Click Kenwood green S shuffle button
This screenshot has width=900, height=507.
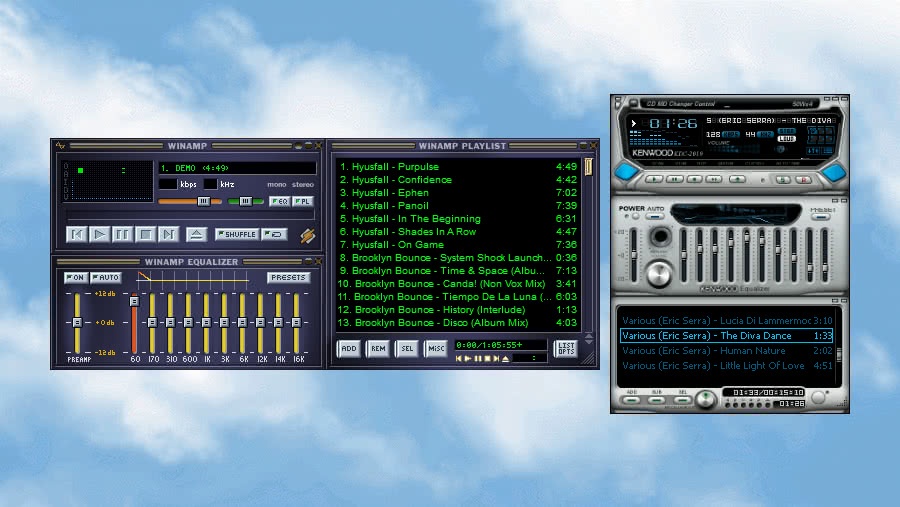783,180
